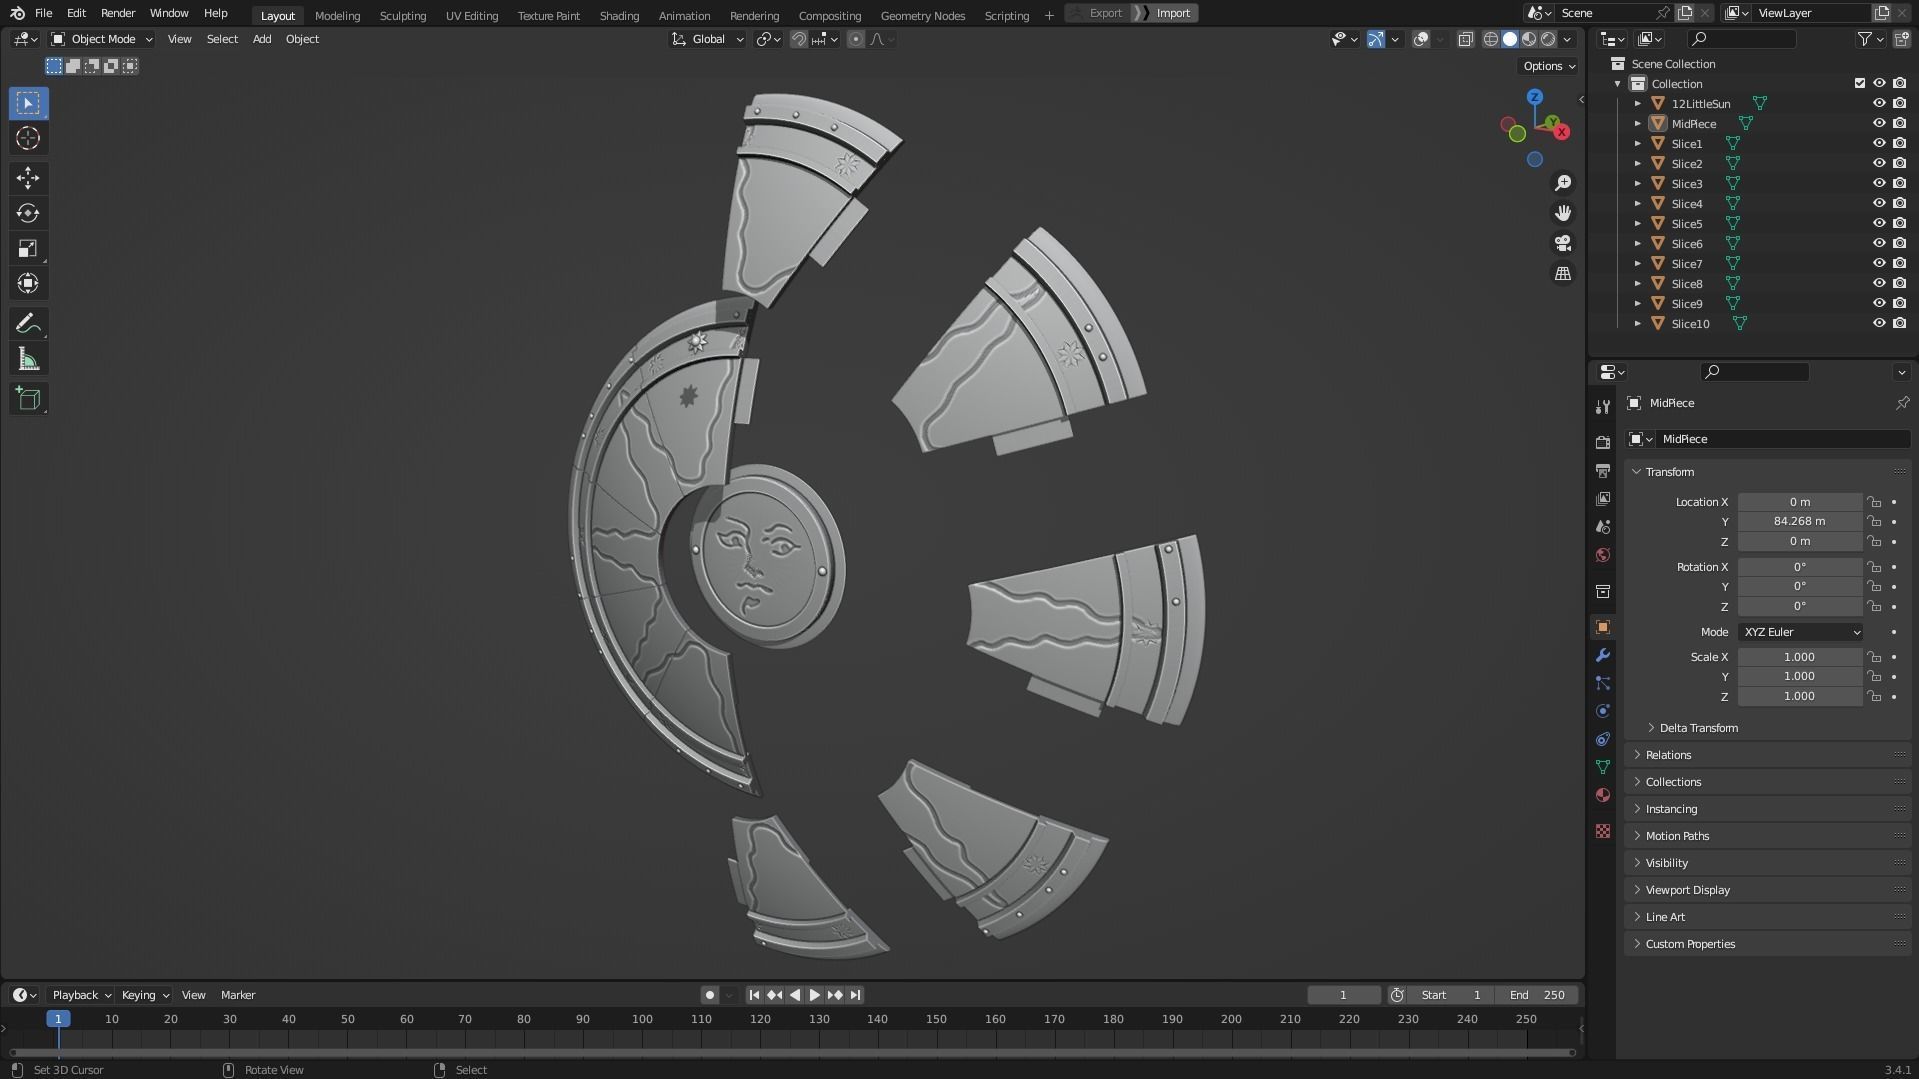Screen dimensions: 1919x1079
Task: Expand the Delta Transform panel
Action: pyautogui.click(x=1698, y=728)
